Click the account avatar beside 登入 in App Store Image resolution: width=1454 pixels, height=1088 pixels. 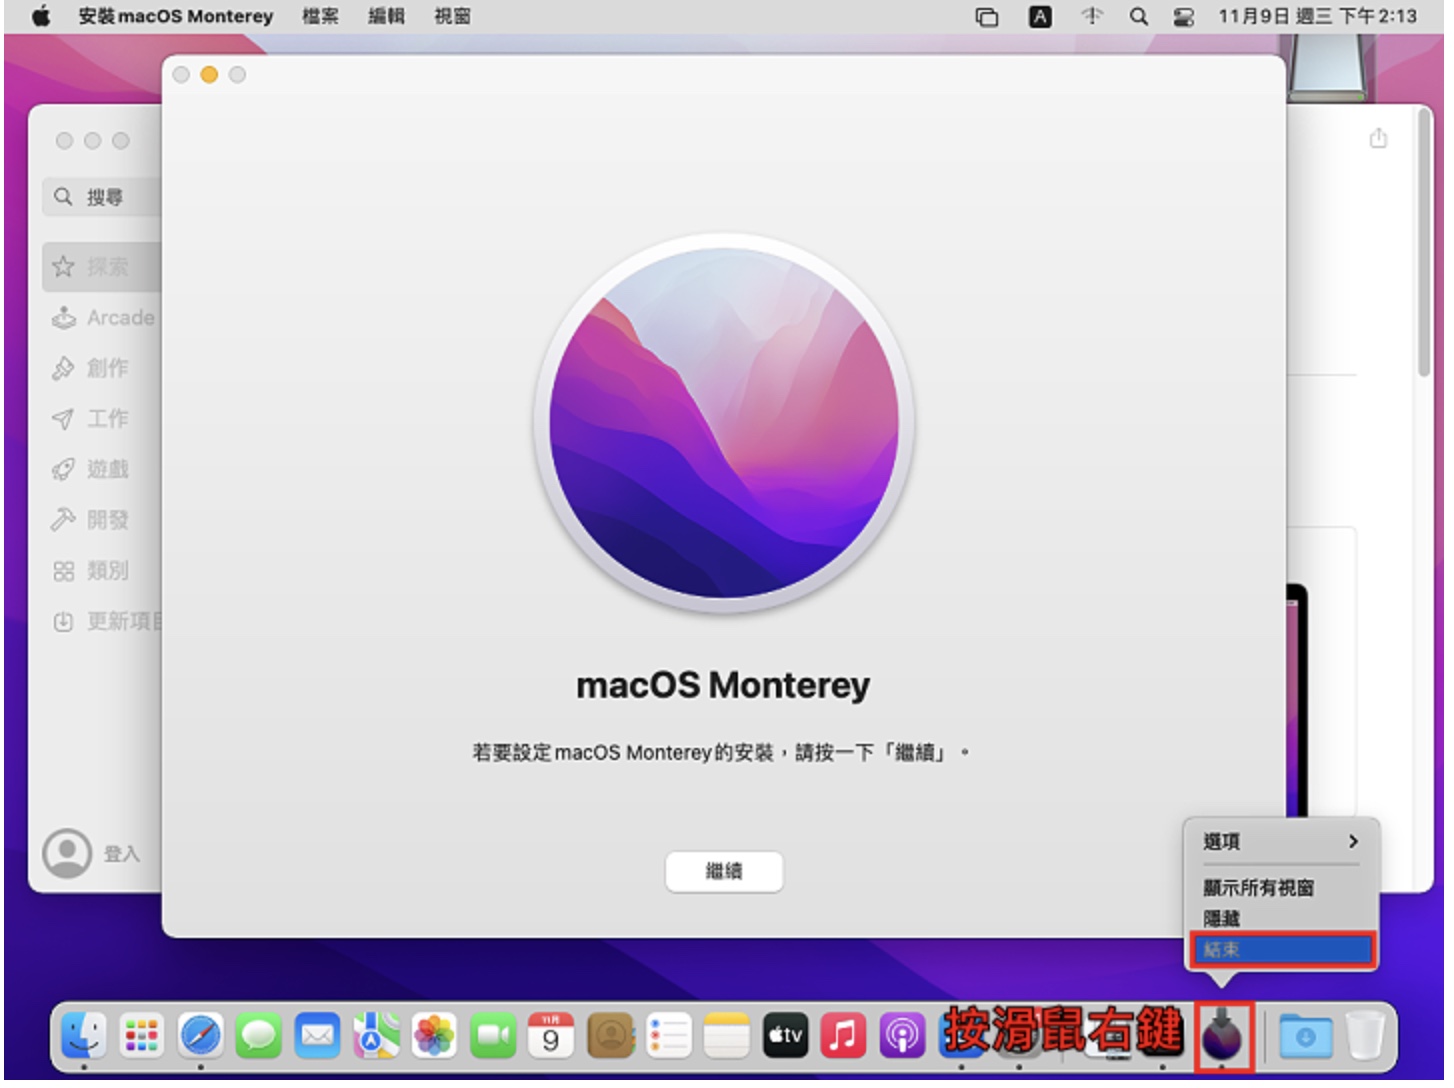tap(67, 853)
